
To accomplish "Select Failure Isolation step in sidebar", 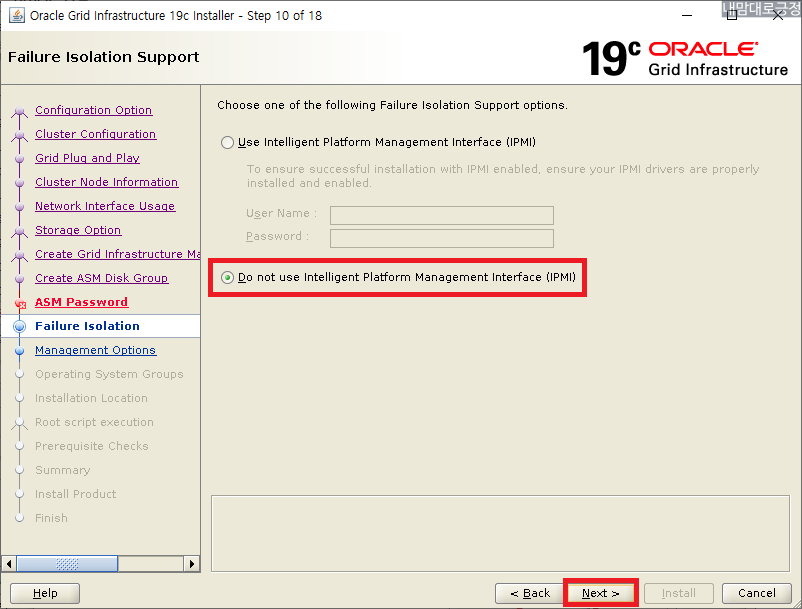I will (x=87, y=326).
